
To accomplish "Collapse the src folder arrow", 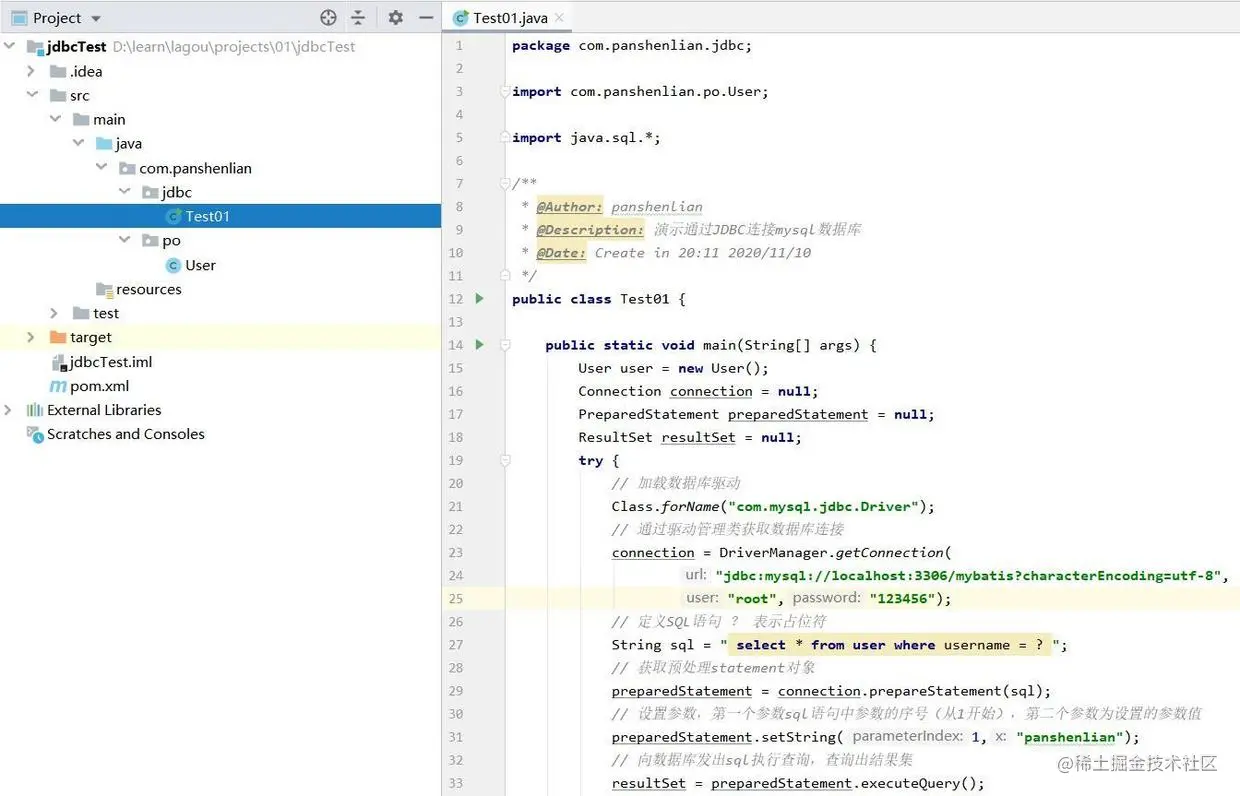I will (x=31, y=95).
